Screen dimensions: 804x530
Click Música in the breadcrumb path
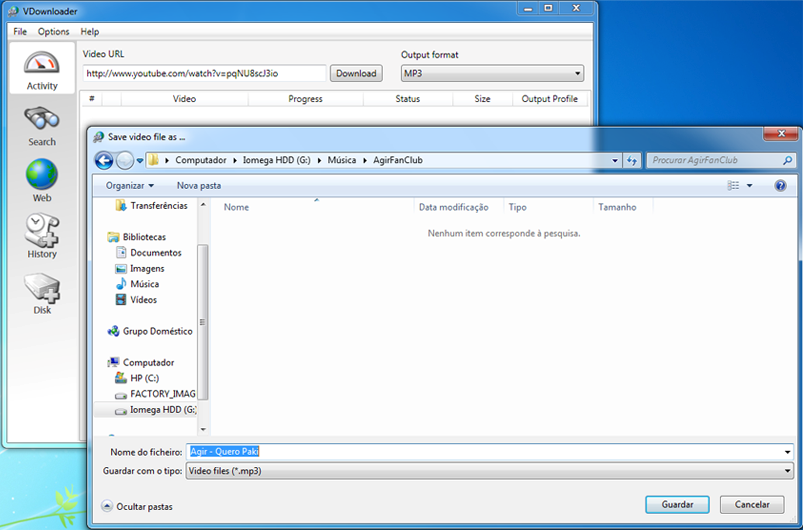pyautogui.click(x=341, y=160)
